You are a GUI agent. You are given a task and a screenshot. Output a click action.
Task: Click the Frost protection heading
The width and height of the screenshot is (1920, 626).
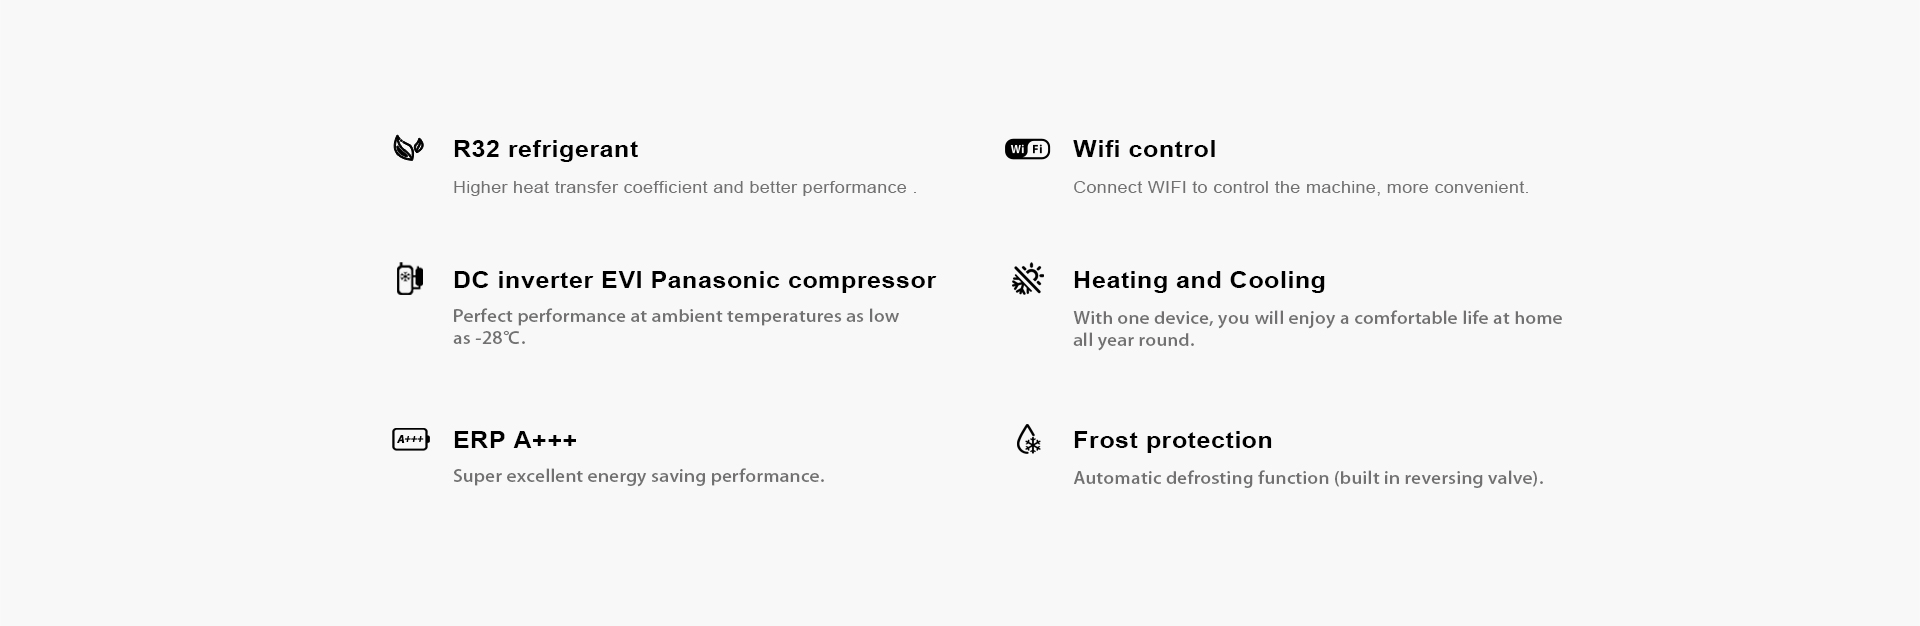click(1172, 440)
